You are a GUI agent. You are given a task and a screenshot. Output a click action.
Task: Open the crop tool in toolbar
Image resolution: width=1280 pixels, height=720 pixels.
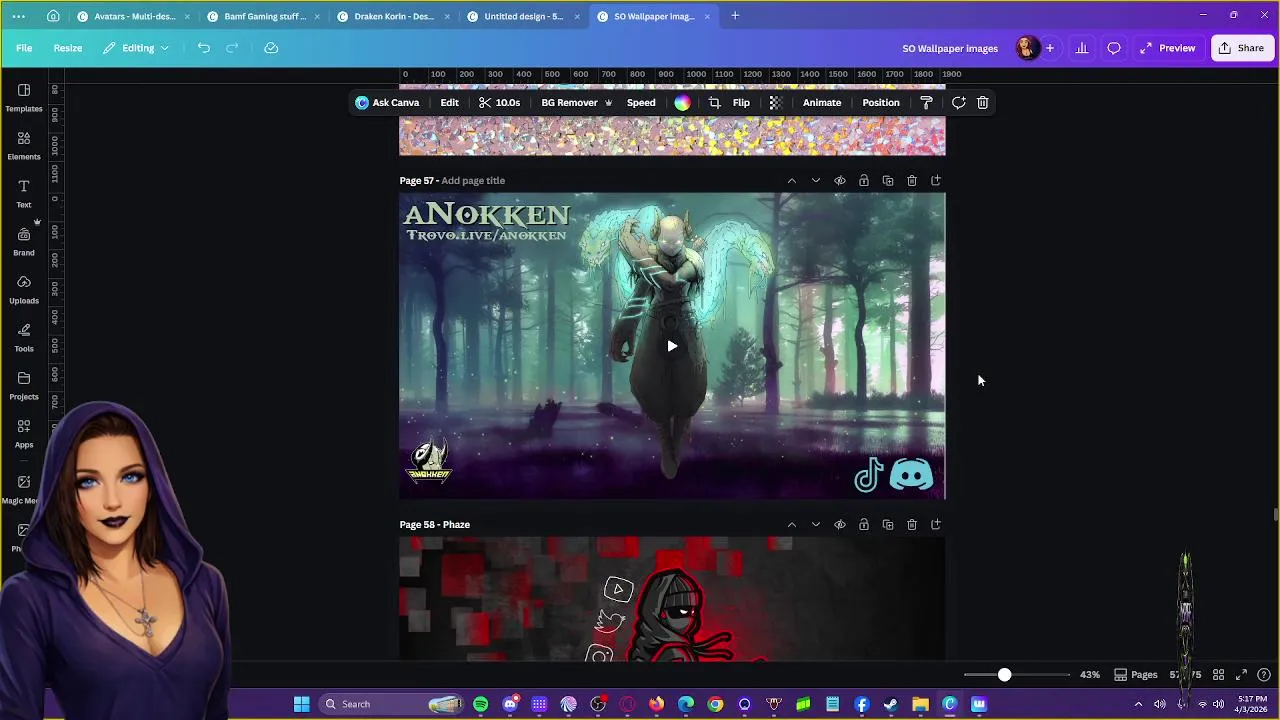pos(714,103)
